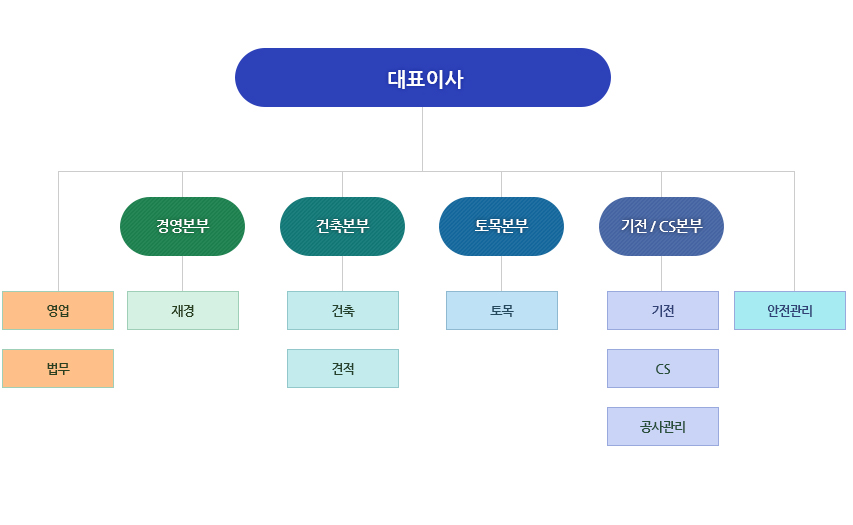Click the orange 법무 department box

point(58,368)
